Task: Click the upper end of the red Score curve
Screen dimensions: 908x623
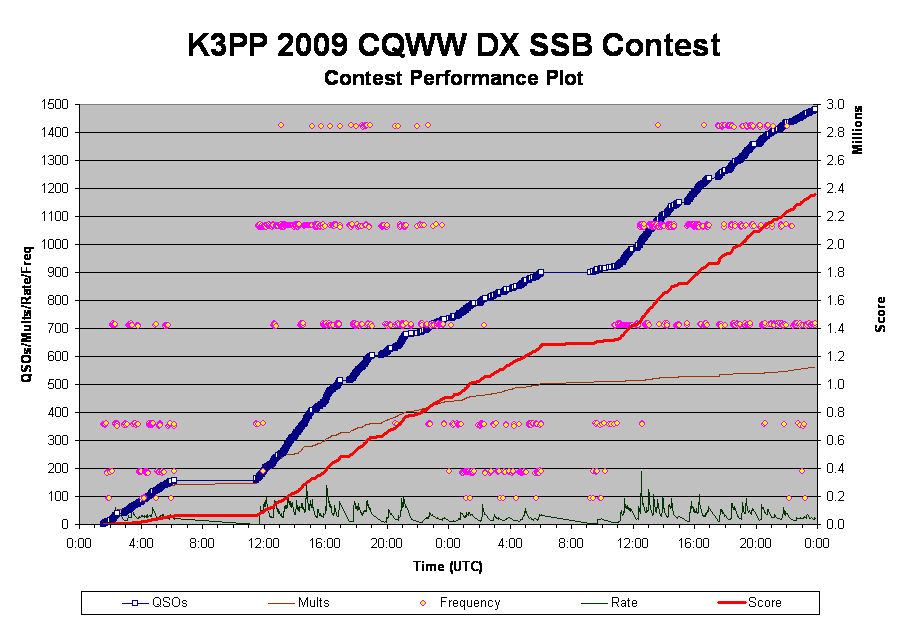Action: coord(816,194)
